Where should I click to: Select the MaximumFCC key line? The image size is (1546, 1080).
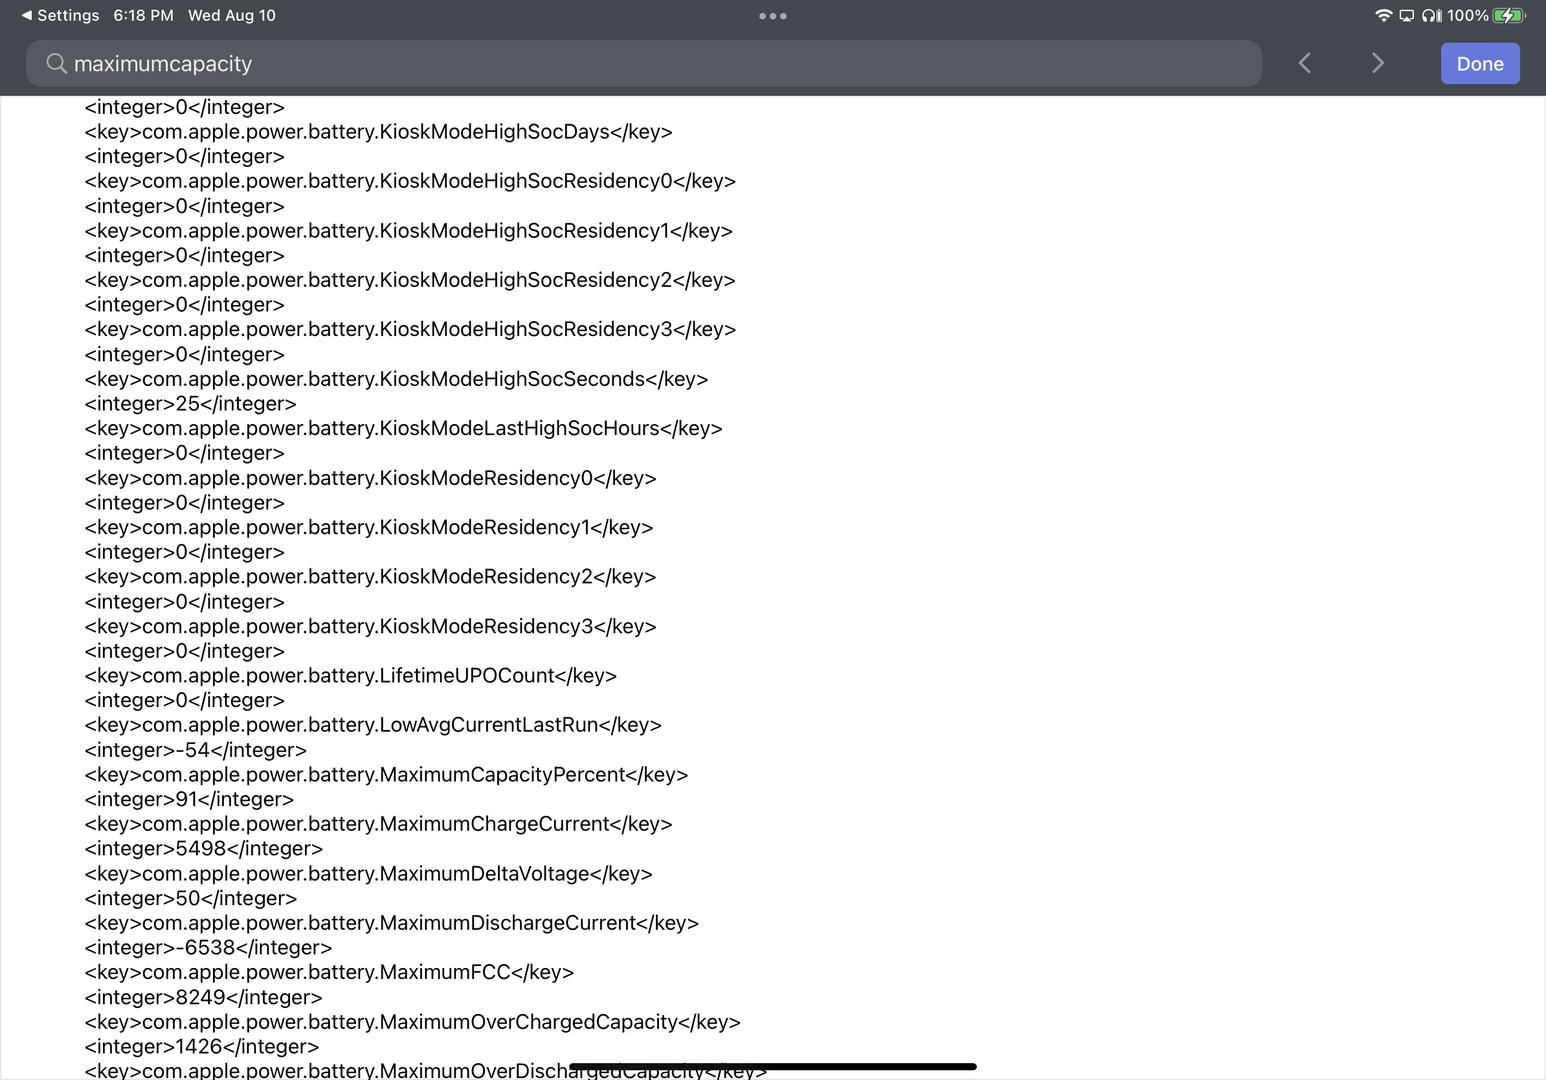[x=329, y=972]
